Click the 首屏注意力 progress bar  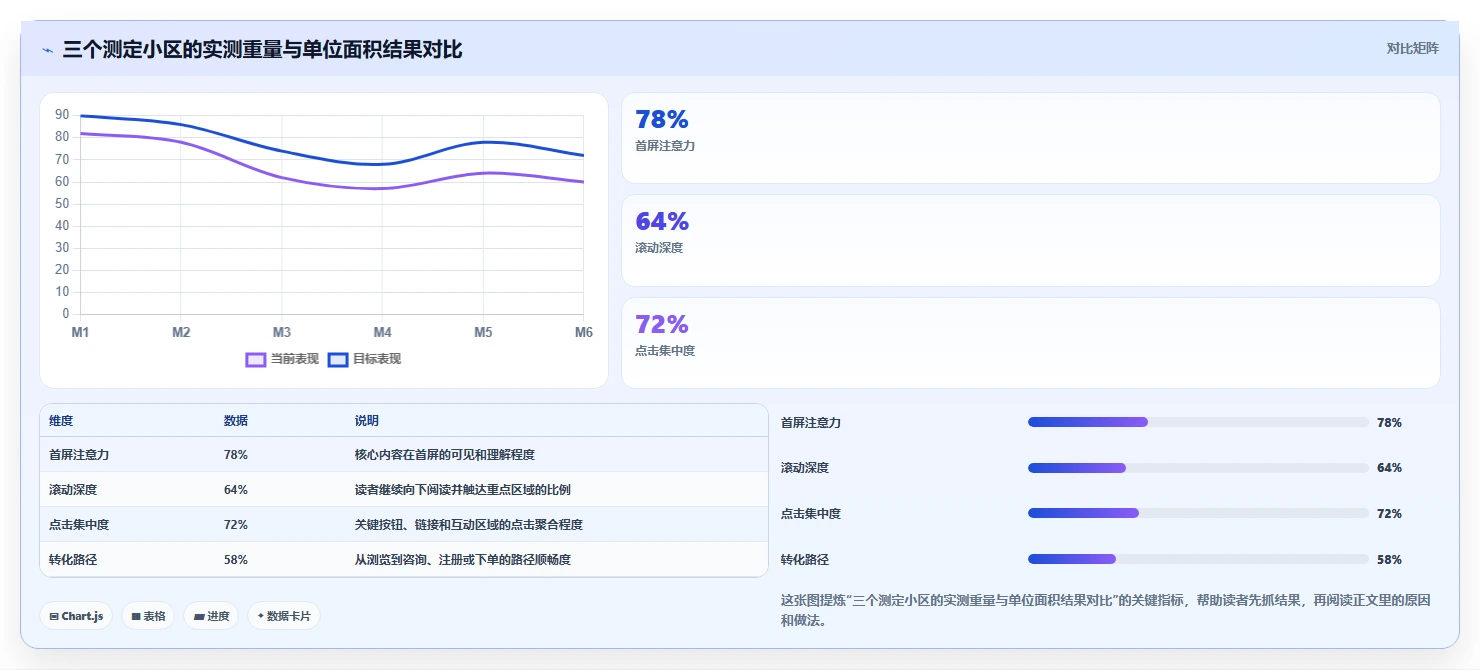click(x=1198, y=422)
